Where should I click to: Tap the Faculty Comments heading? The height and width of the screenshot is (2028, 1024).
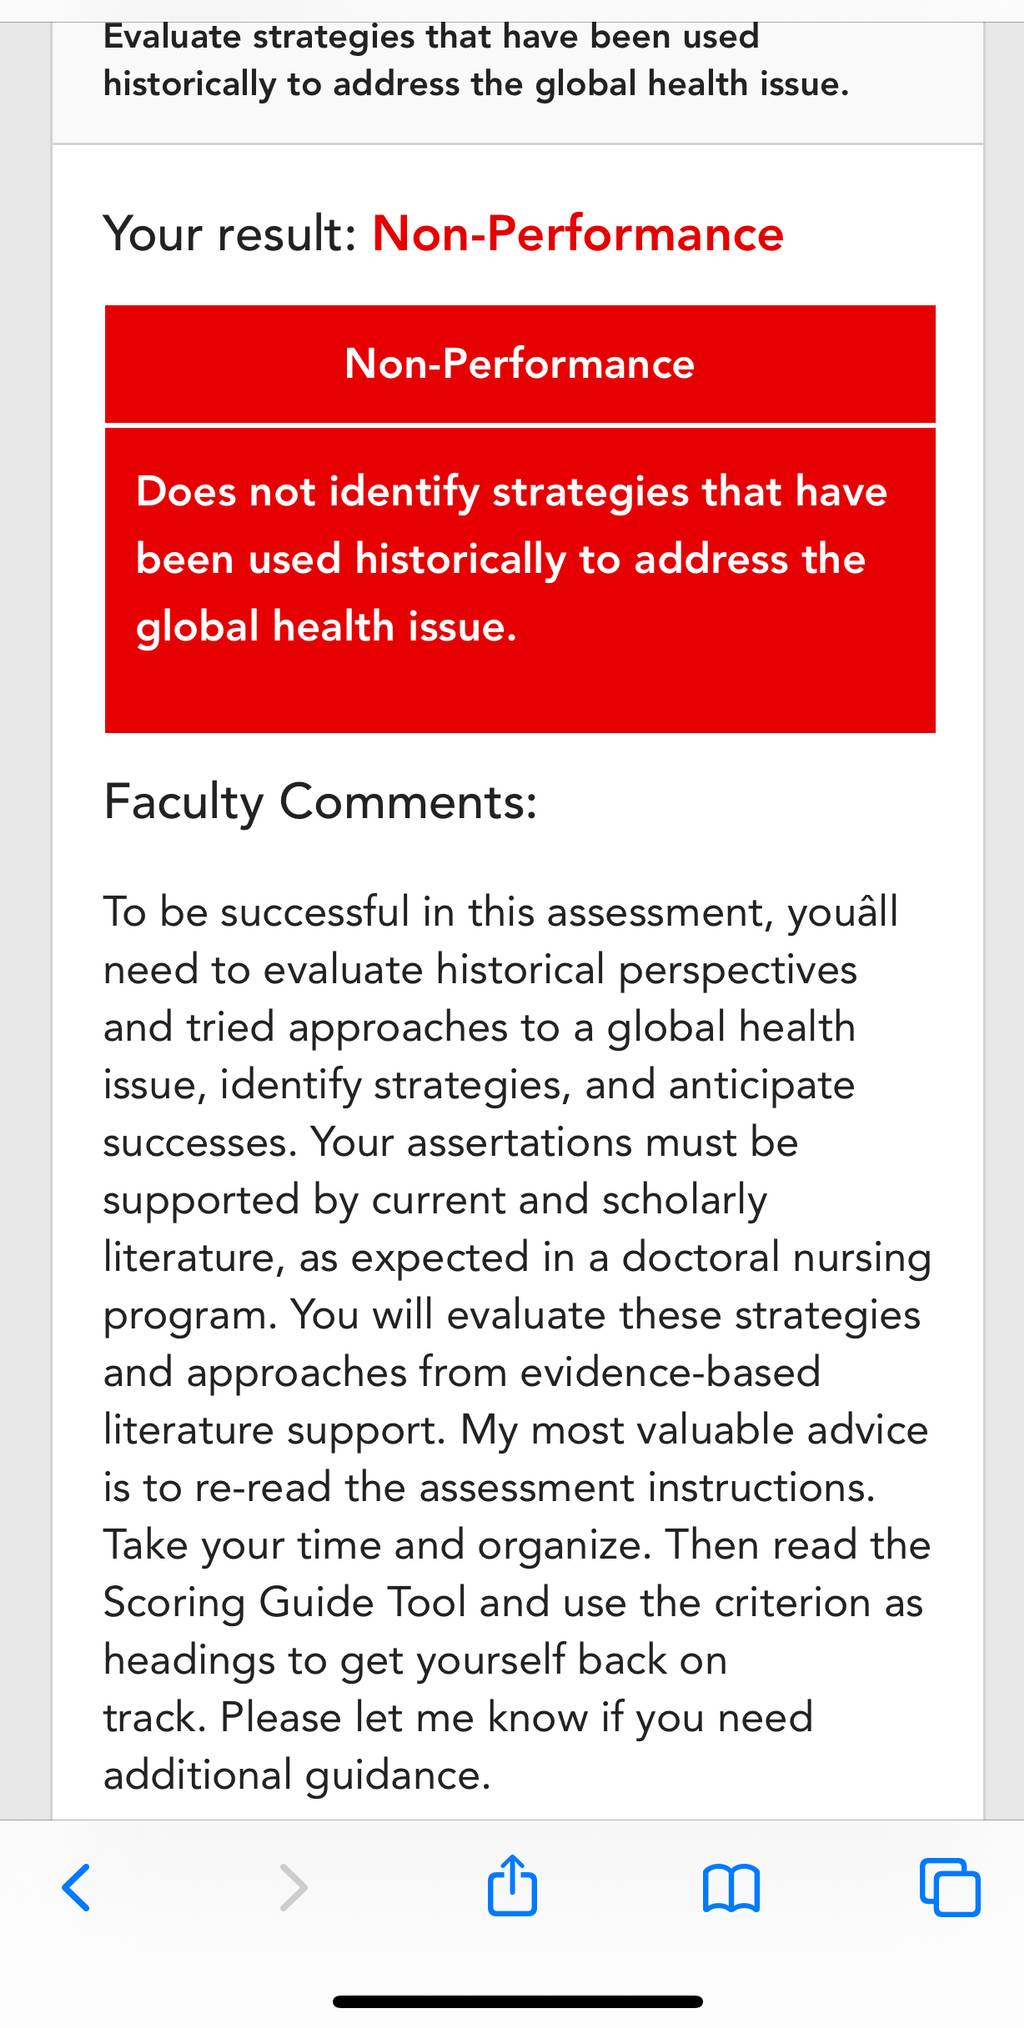[321, 802]
